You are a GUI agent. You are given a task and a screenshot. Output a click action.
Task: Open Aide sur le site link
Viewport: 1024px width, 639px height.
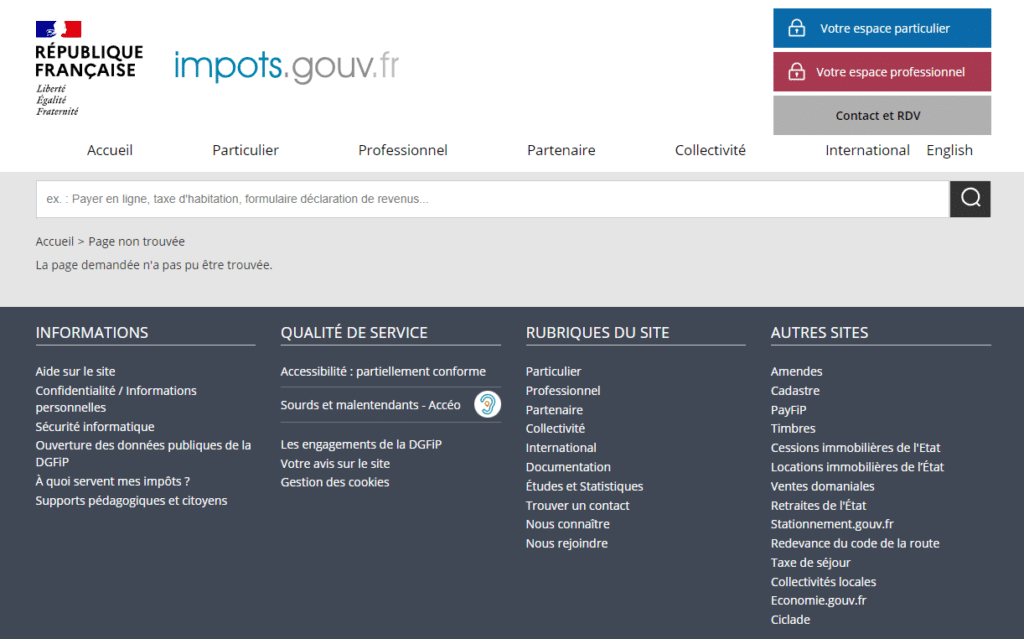75,372
